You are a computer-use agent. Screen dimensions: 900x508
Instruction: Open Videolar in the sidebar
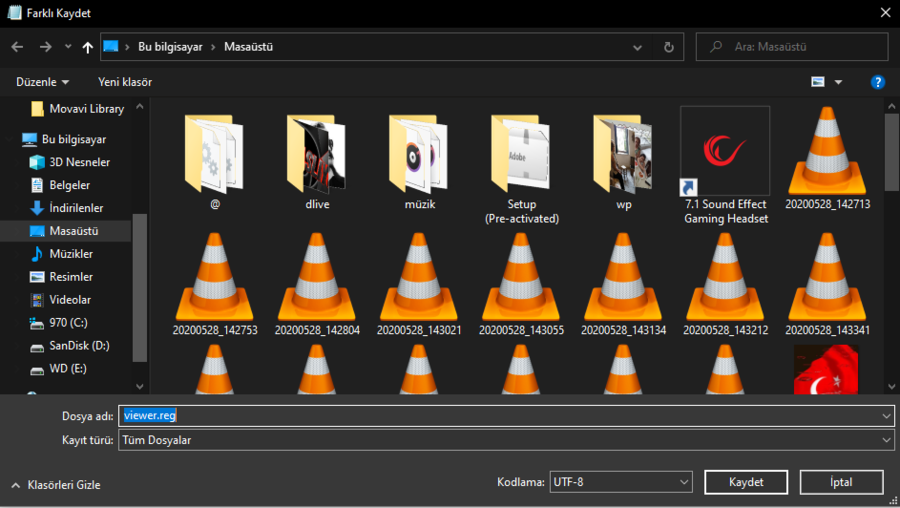point(60,300)
